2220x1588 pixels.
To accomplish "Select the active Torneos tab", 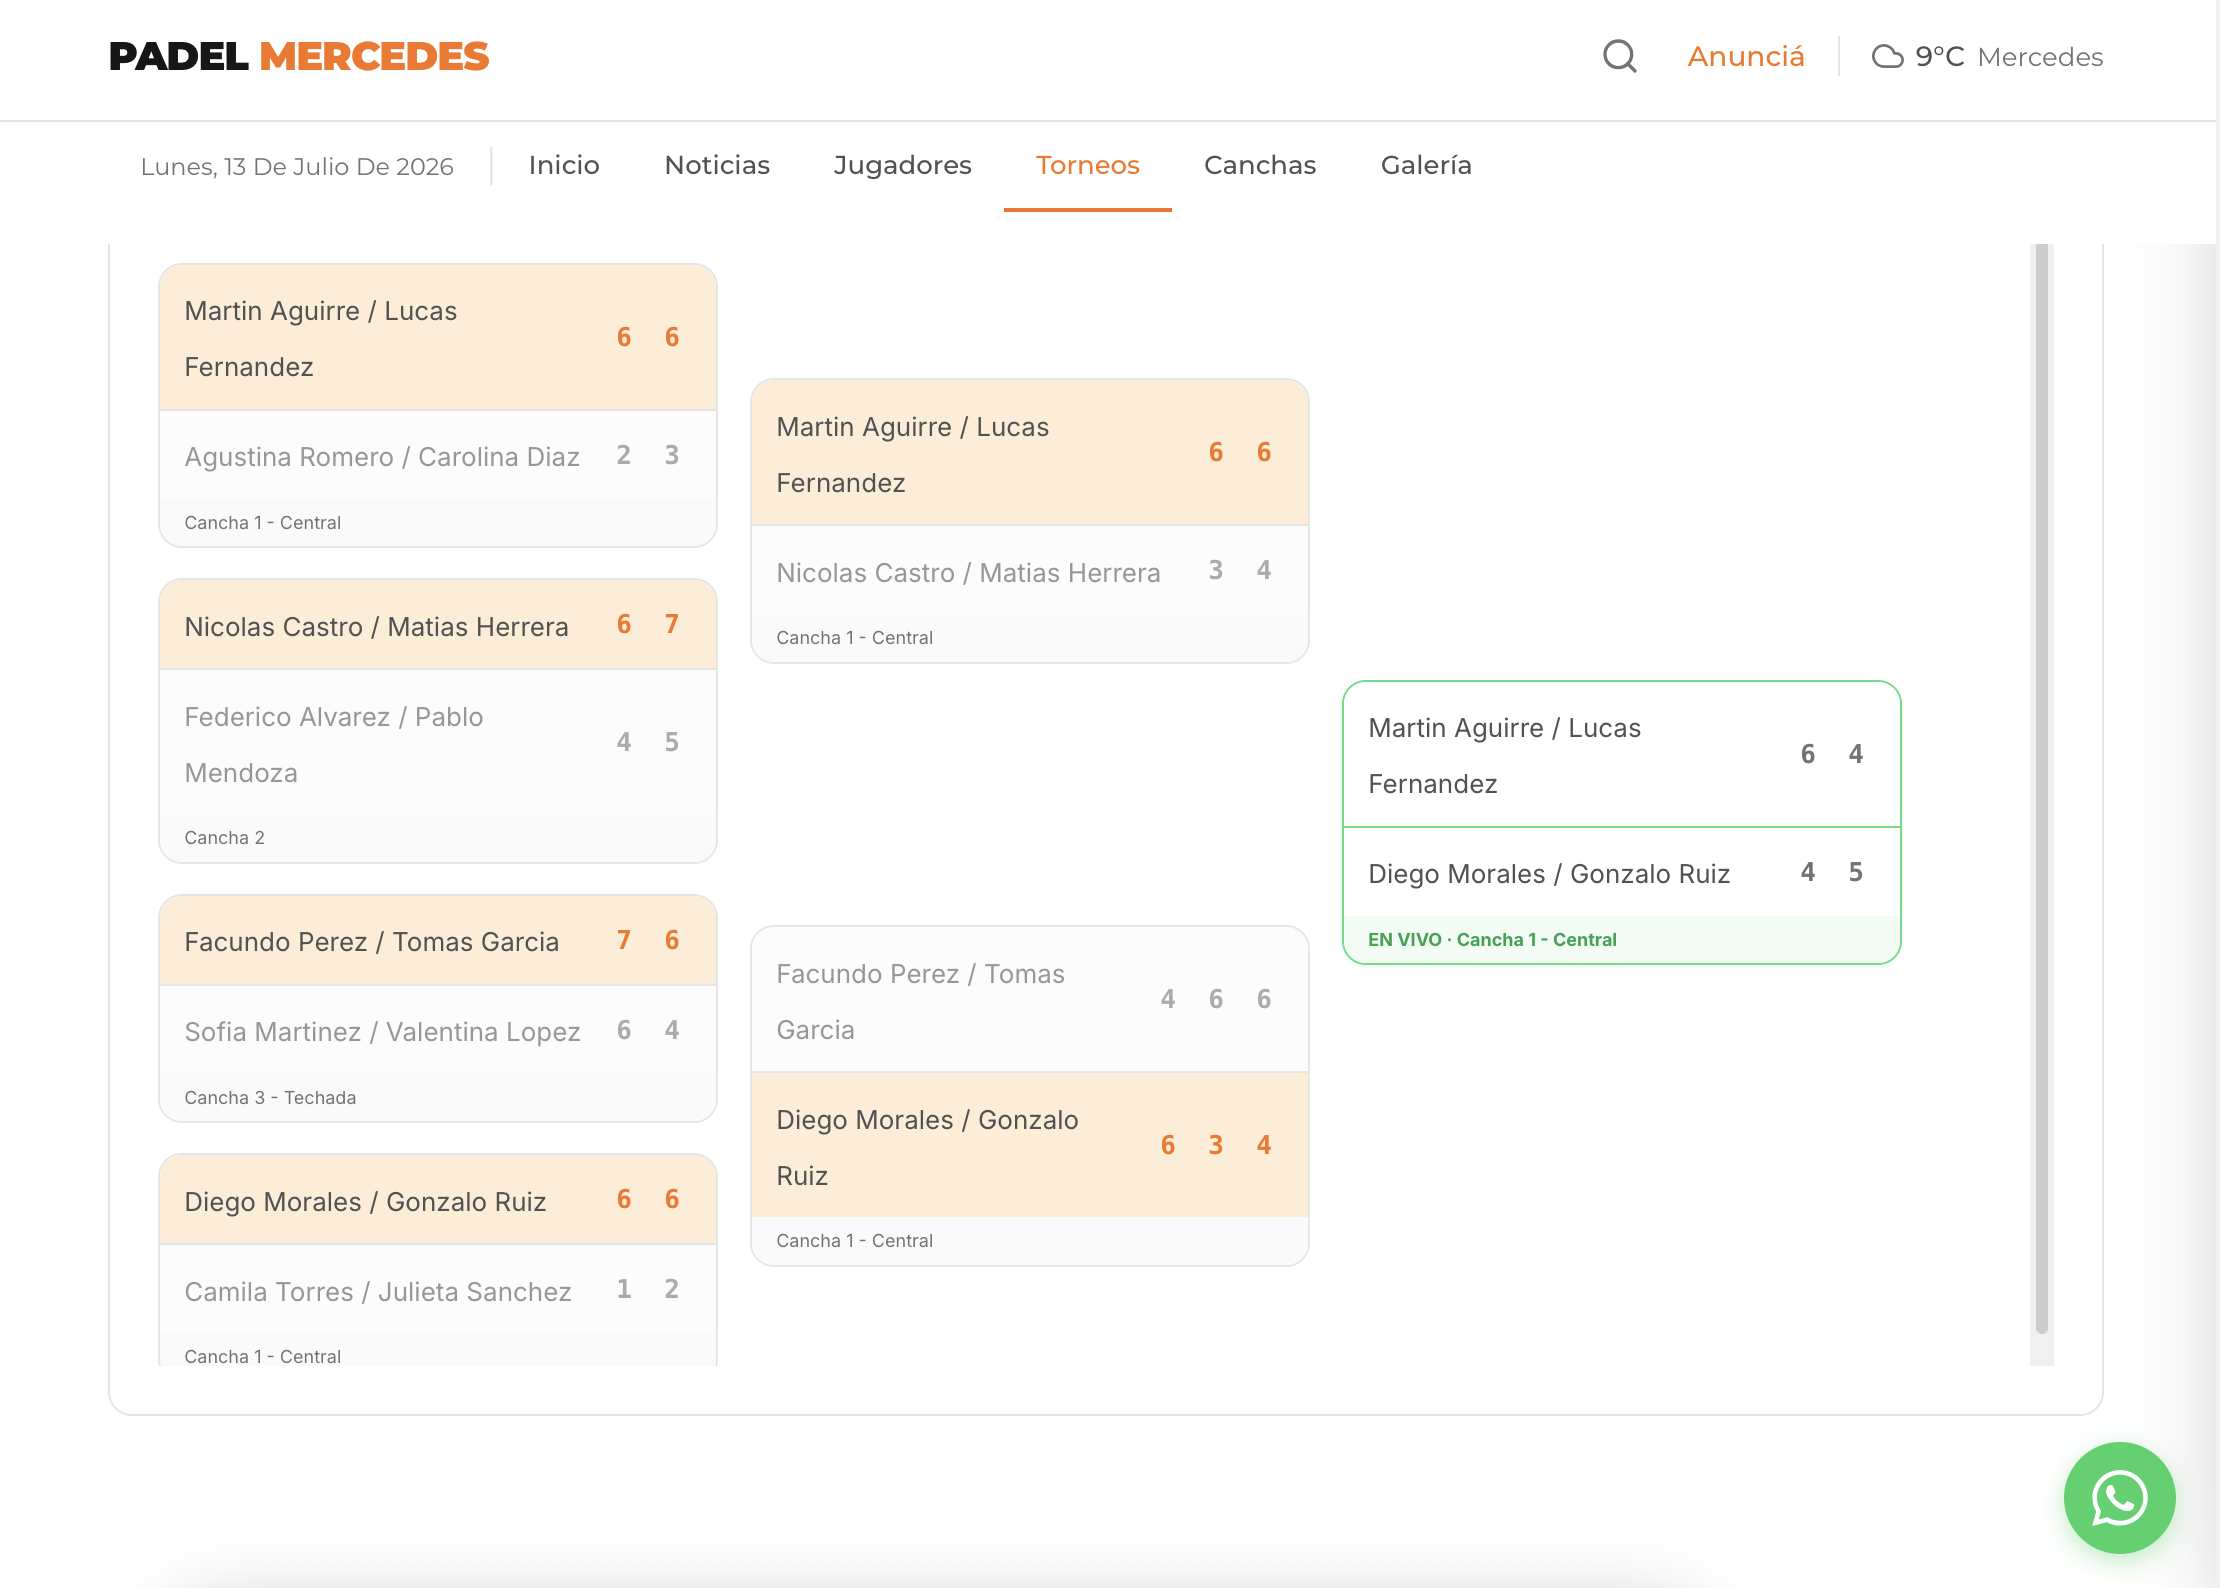I will click(1087, 165).
